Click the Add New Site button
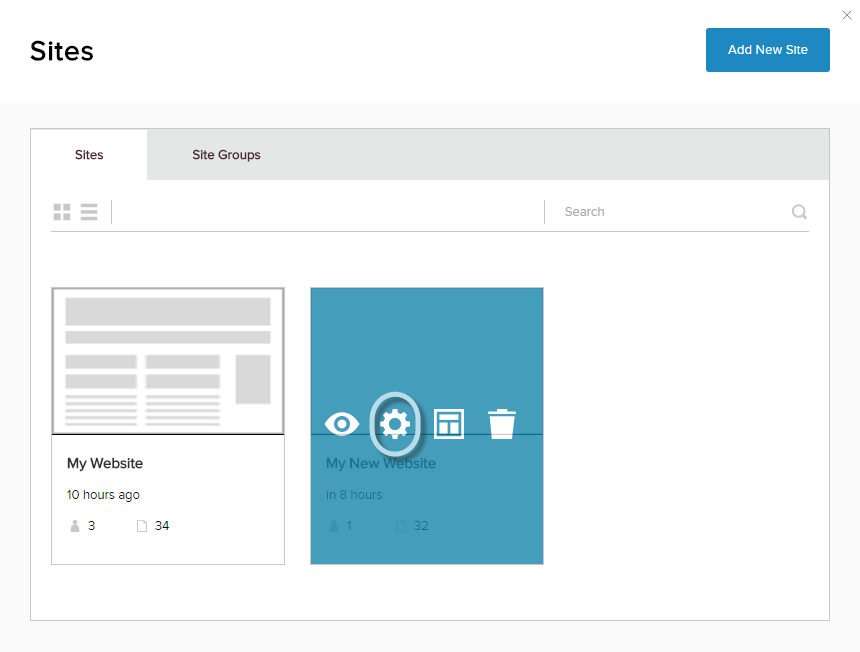860x652 pixels. click(767, 50)
